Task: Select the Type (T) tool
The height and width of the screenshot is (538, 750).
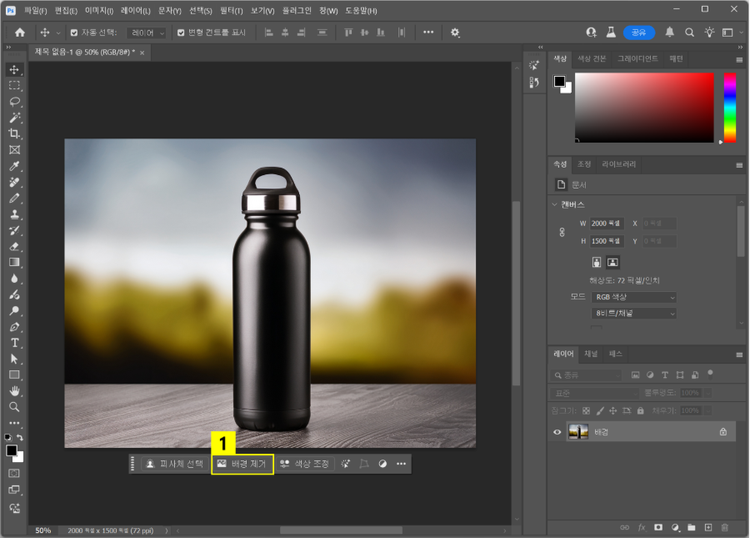Action: 15,342
